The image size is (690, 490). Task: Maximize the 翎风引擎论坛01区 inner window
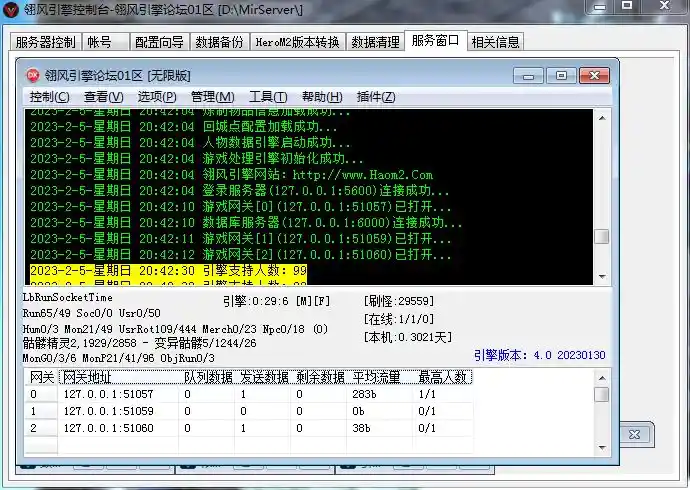click(x=561, y=76)
